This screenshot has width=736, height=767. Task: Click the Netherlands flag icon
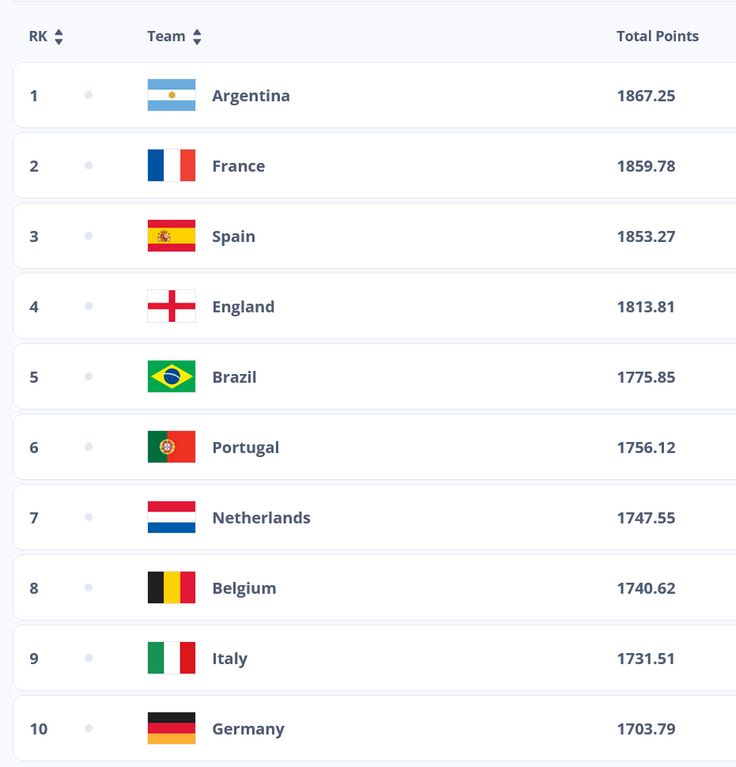click(172, 517)
